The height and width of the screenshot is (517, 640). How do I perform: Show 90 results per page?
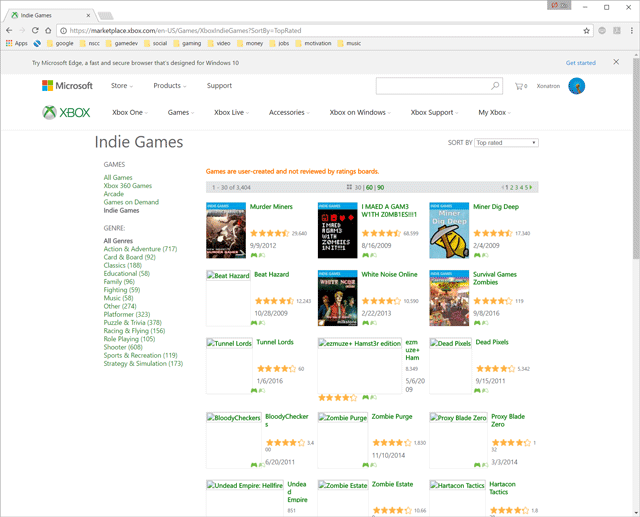(x=380, y=187)
